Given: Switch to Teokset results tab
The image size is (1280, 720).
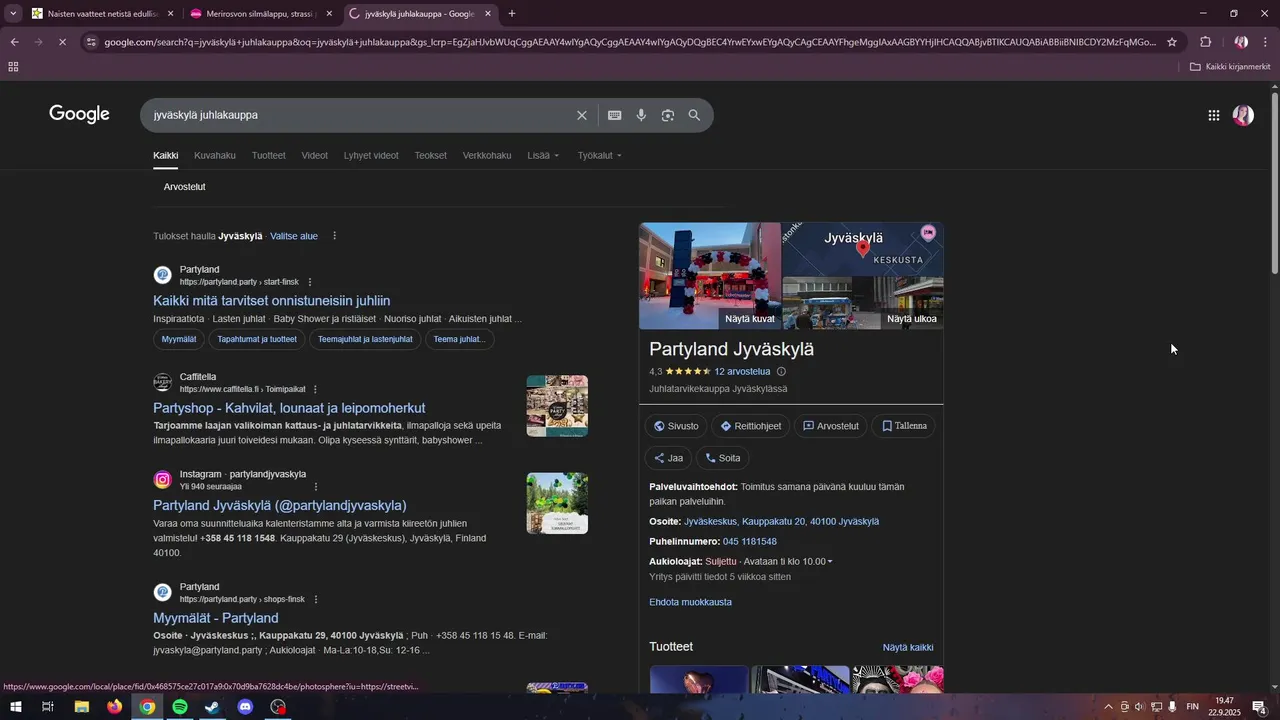Looking at the screenshot, I should (x=431, y=155).
